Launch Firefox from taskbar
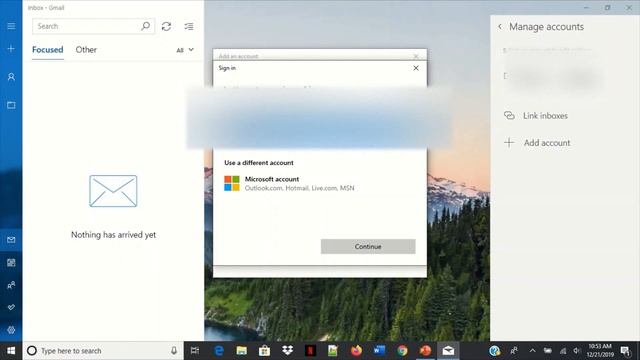Viewport: 640px width, 360px height. (x=356, y=351)
